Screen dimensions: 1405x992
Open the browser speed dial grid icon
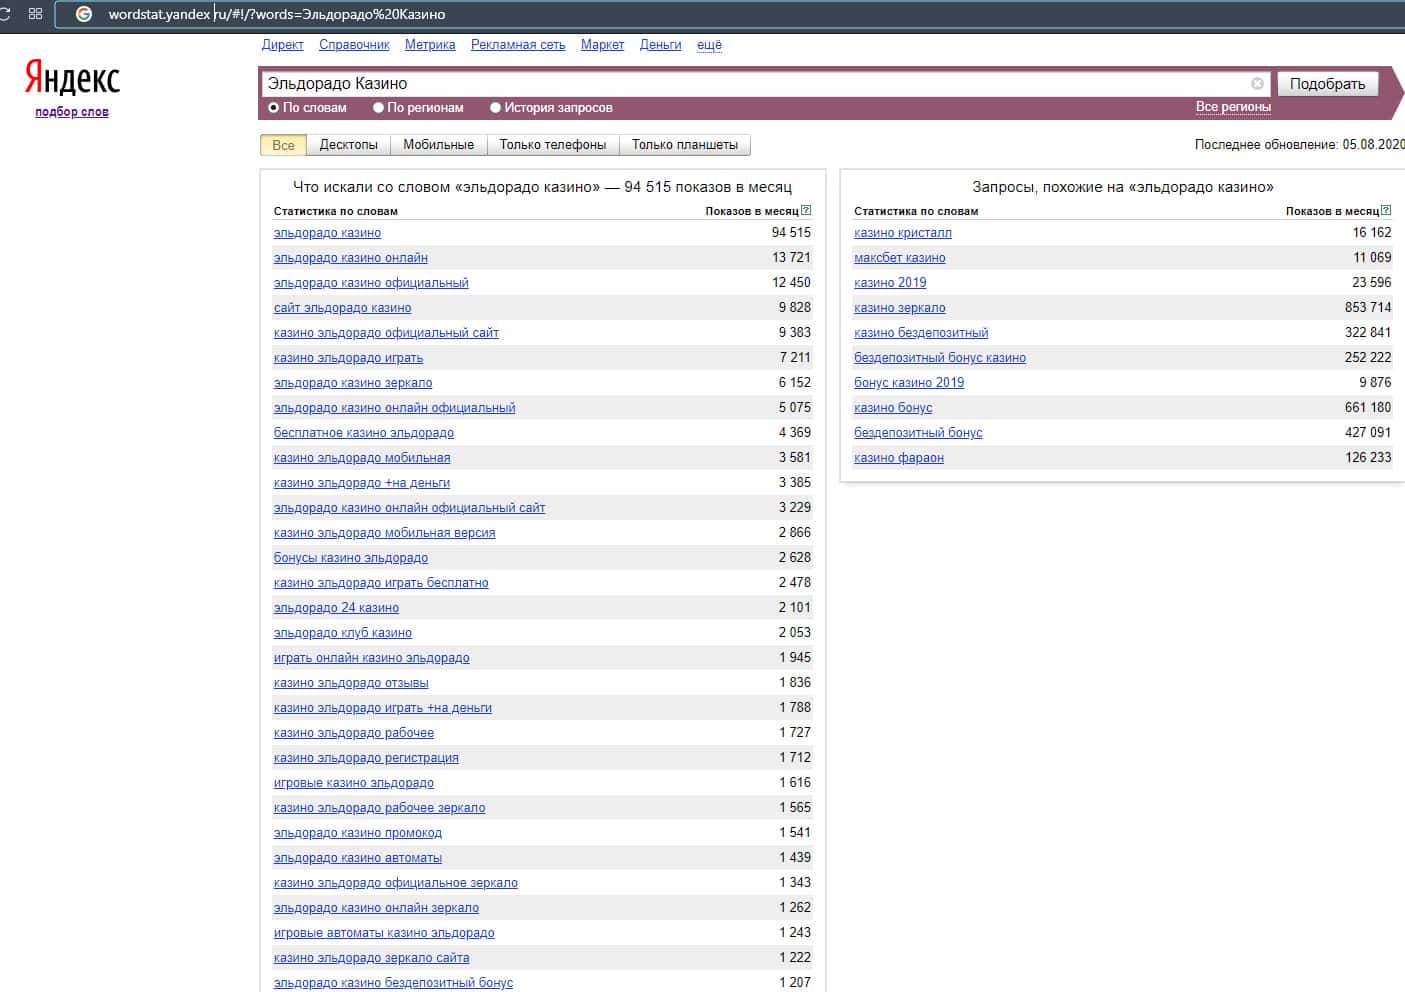[x=36, y=14]
